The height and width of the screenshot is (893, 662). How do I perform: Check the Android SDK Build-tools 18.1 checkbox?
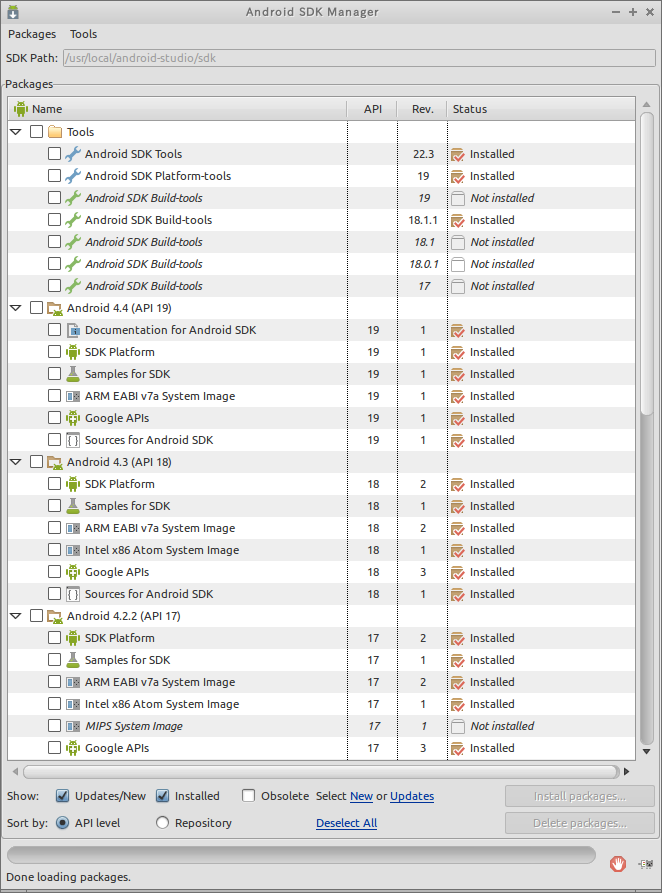[x=54, y=241]
